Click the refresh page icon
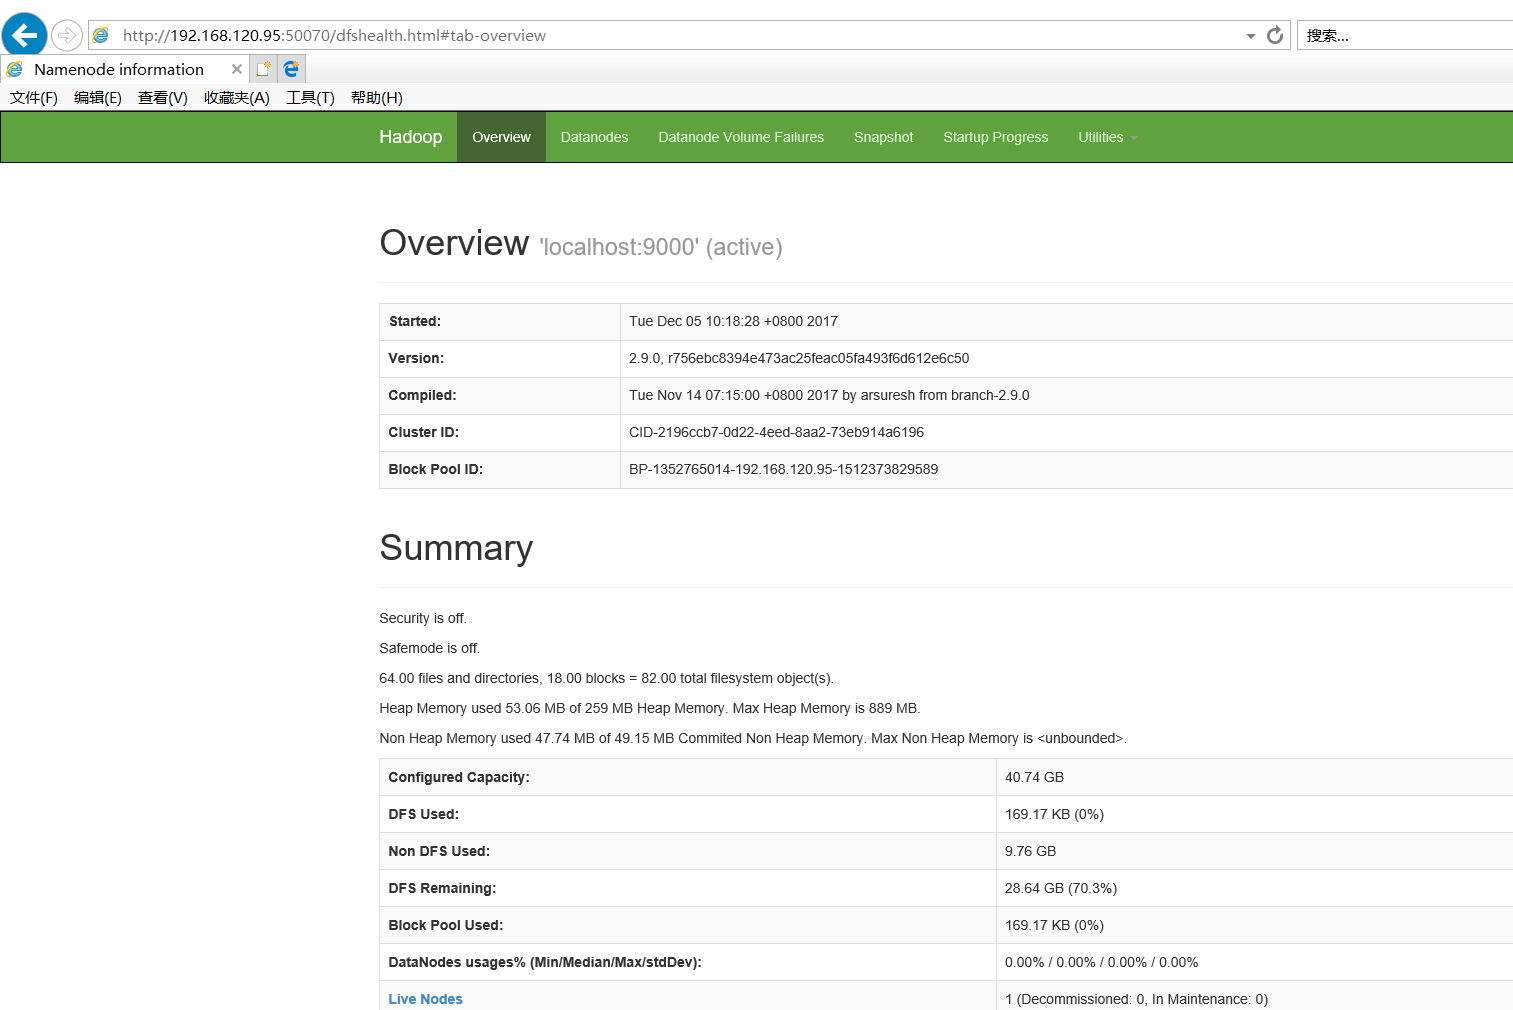The image size is (1513, 1010). [1275, 36]
